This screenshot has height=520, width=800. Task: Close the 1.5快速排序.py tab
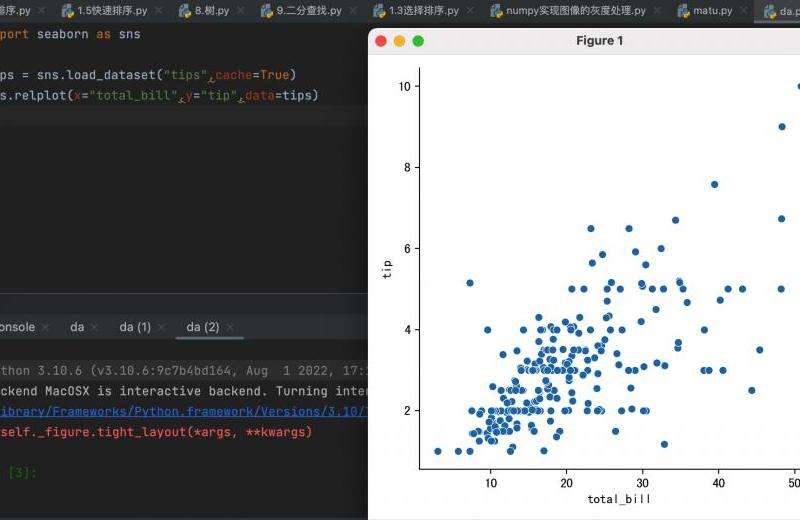[x=158, y=11]
